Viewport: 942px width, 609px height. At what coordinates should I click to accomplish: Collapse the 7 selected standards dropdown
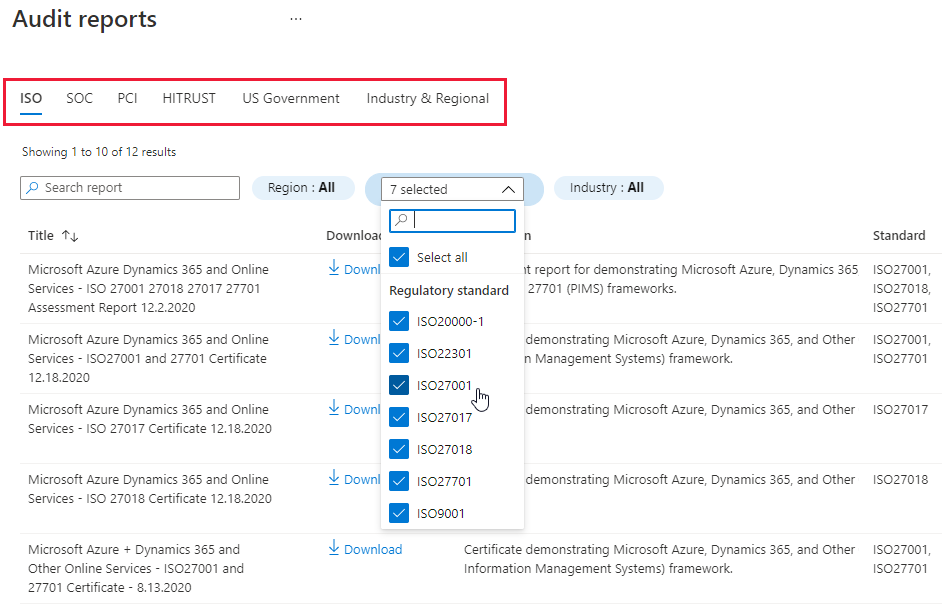pos(509,189)
